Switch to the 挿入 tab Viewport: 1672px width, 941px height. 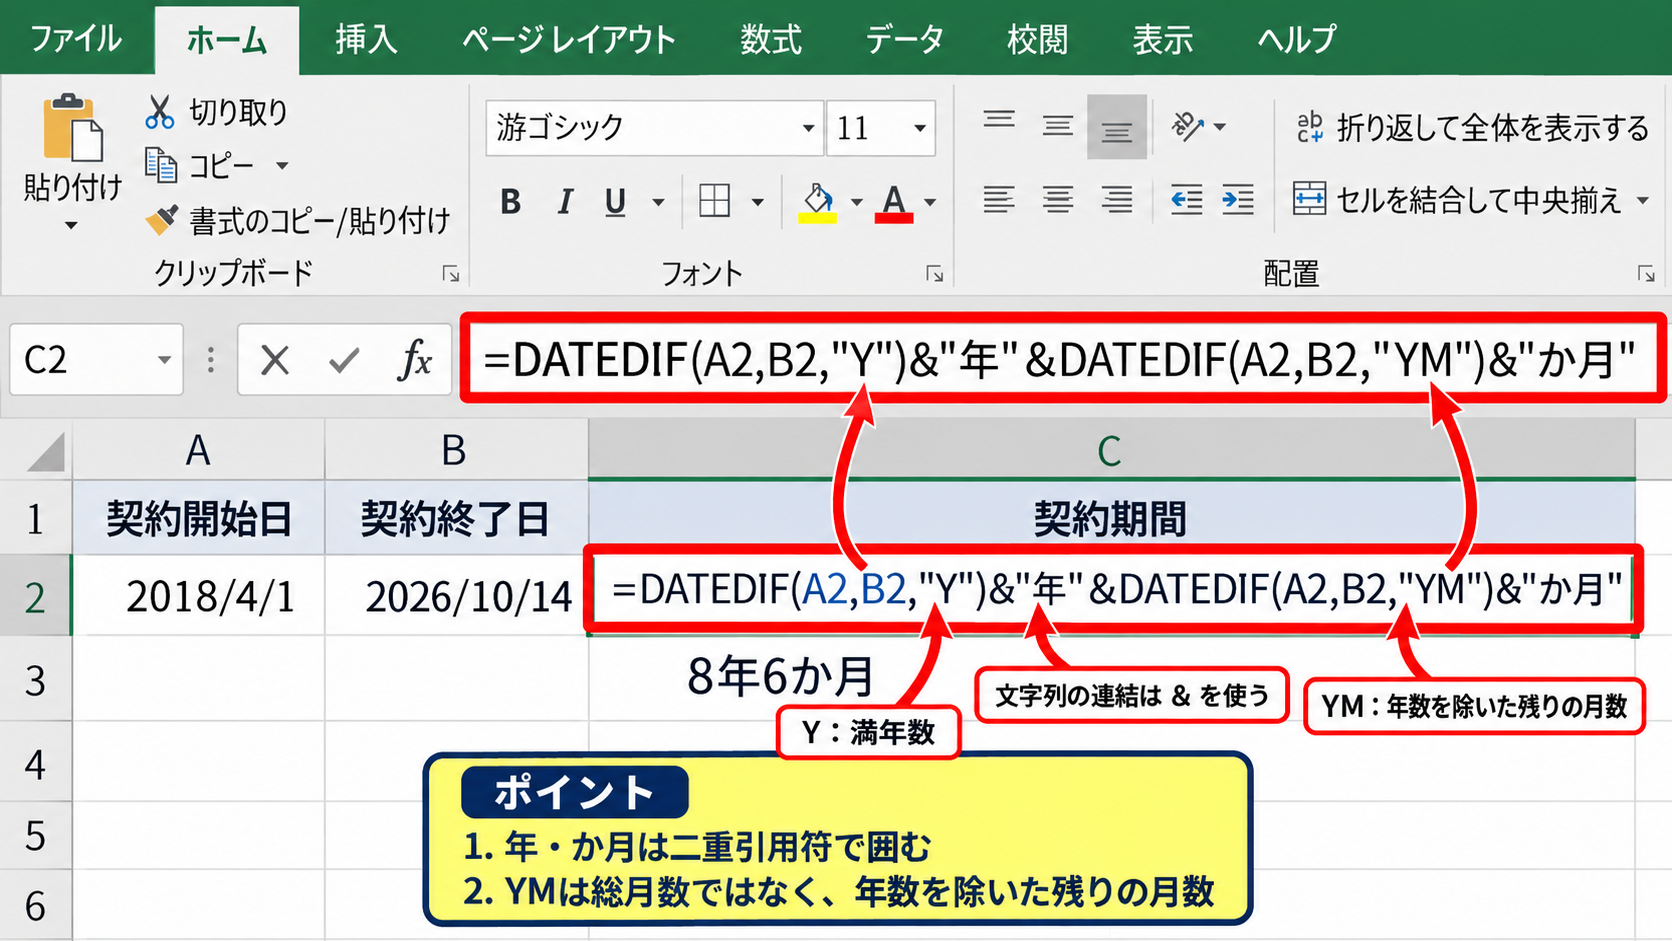366,39
